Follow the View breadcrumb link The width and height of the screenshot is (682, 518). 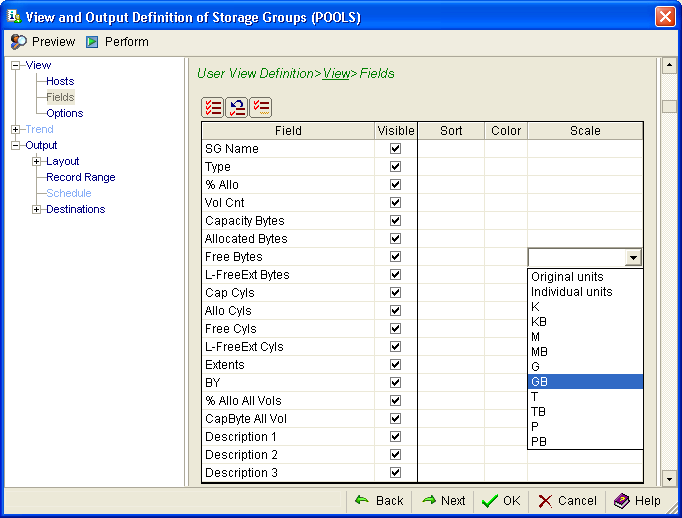coord(336,74)
